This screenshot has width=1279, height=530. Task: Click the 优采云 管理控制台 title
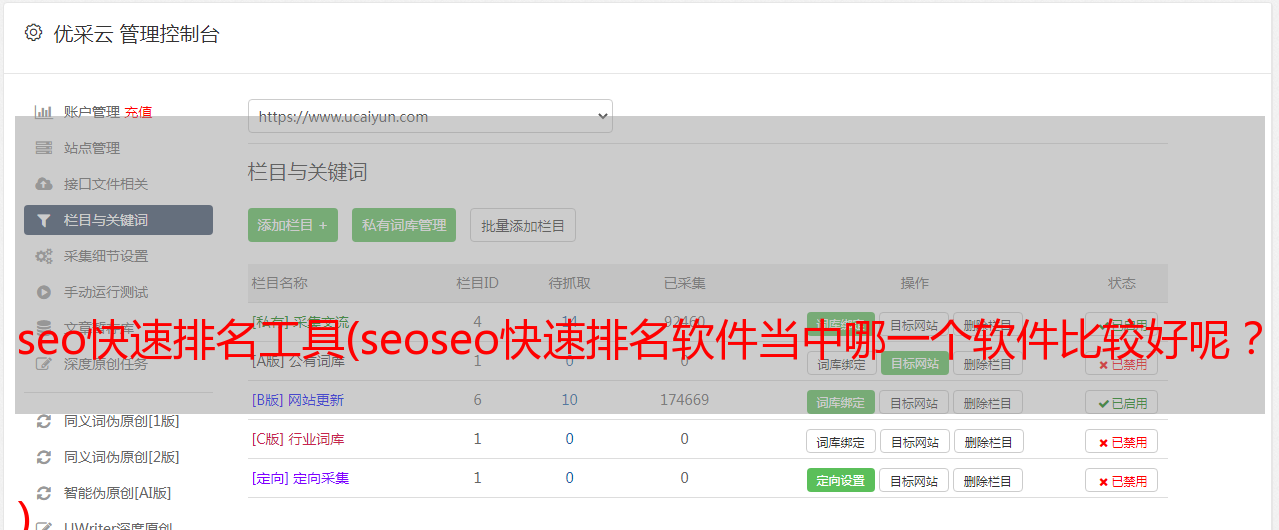pyautogui.click(x=136, y=34)
